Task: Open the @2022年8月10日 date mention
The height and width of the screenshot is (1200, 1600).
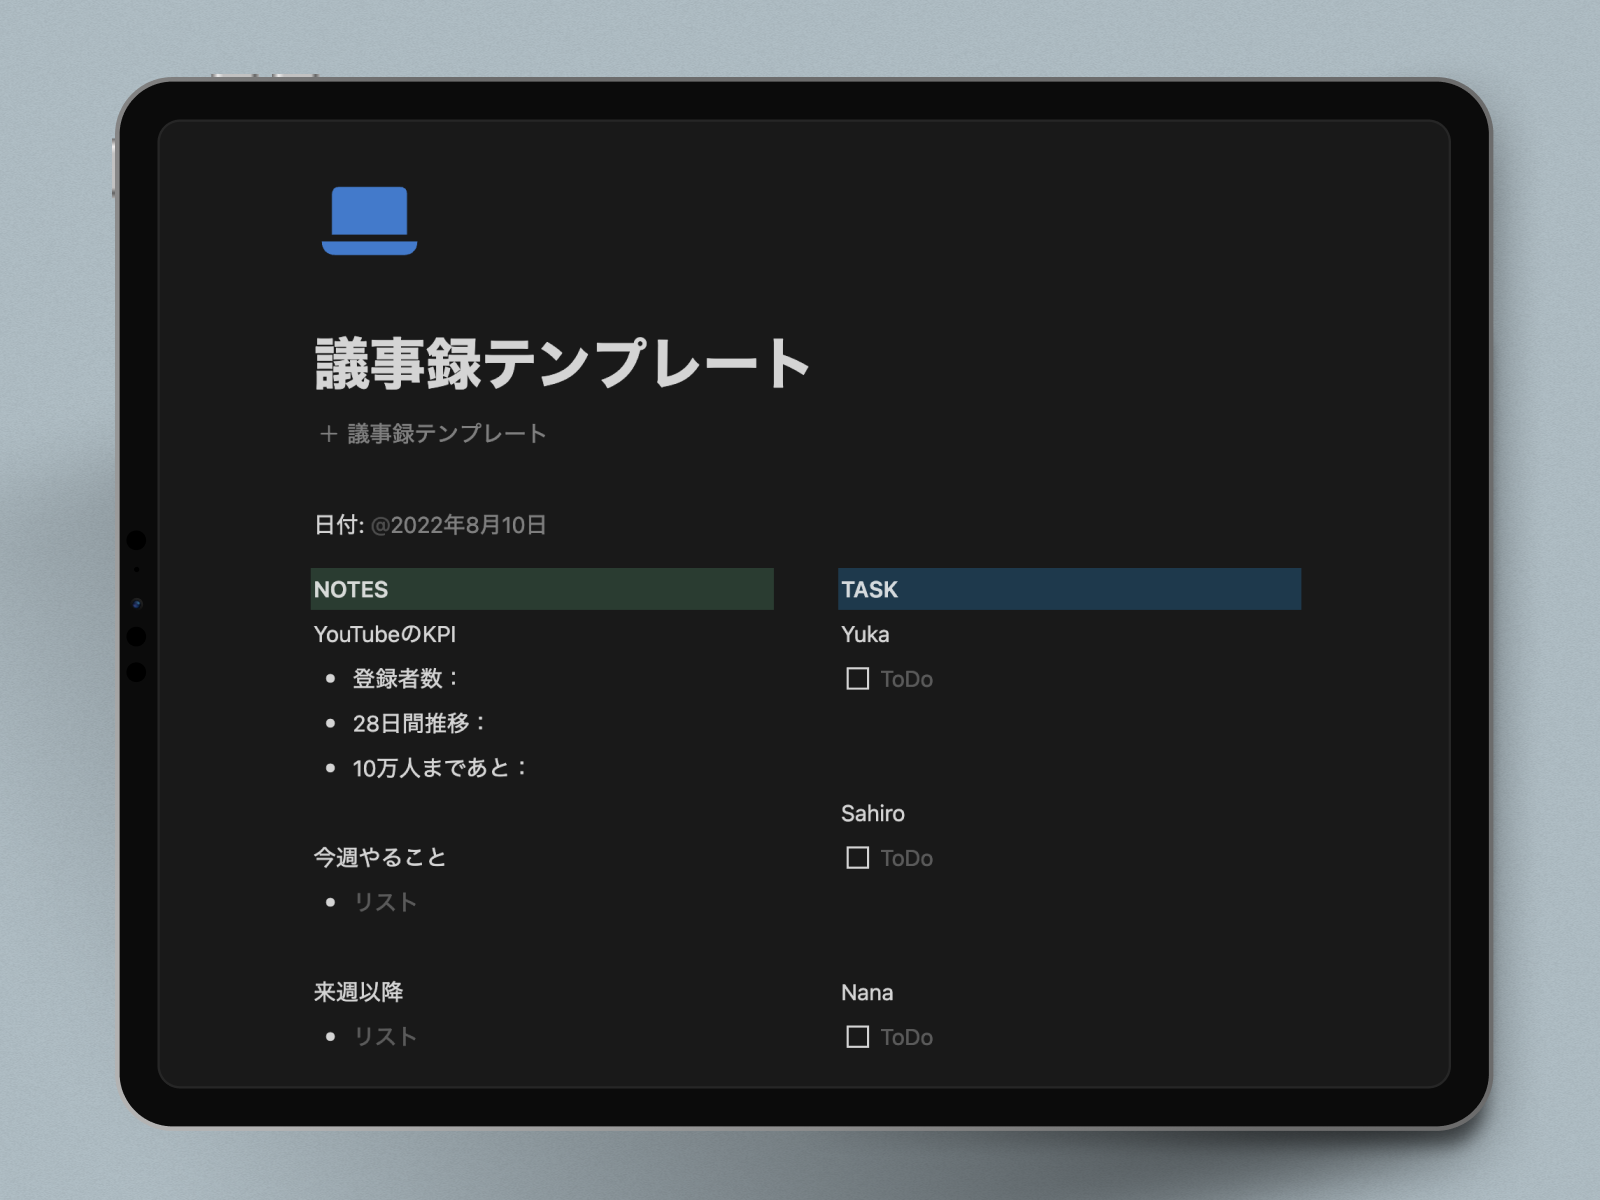Action: click(x=459, y=525)
